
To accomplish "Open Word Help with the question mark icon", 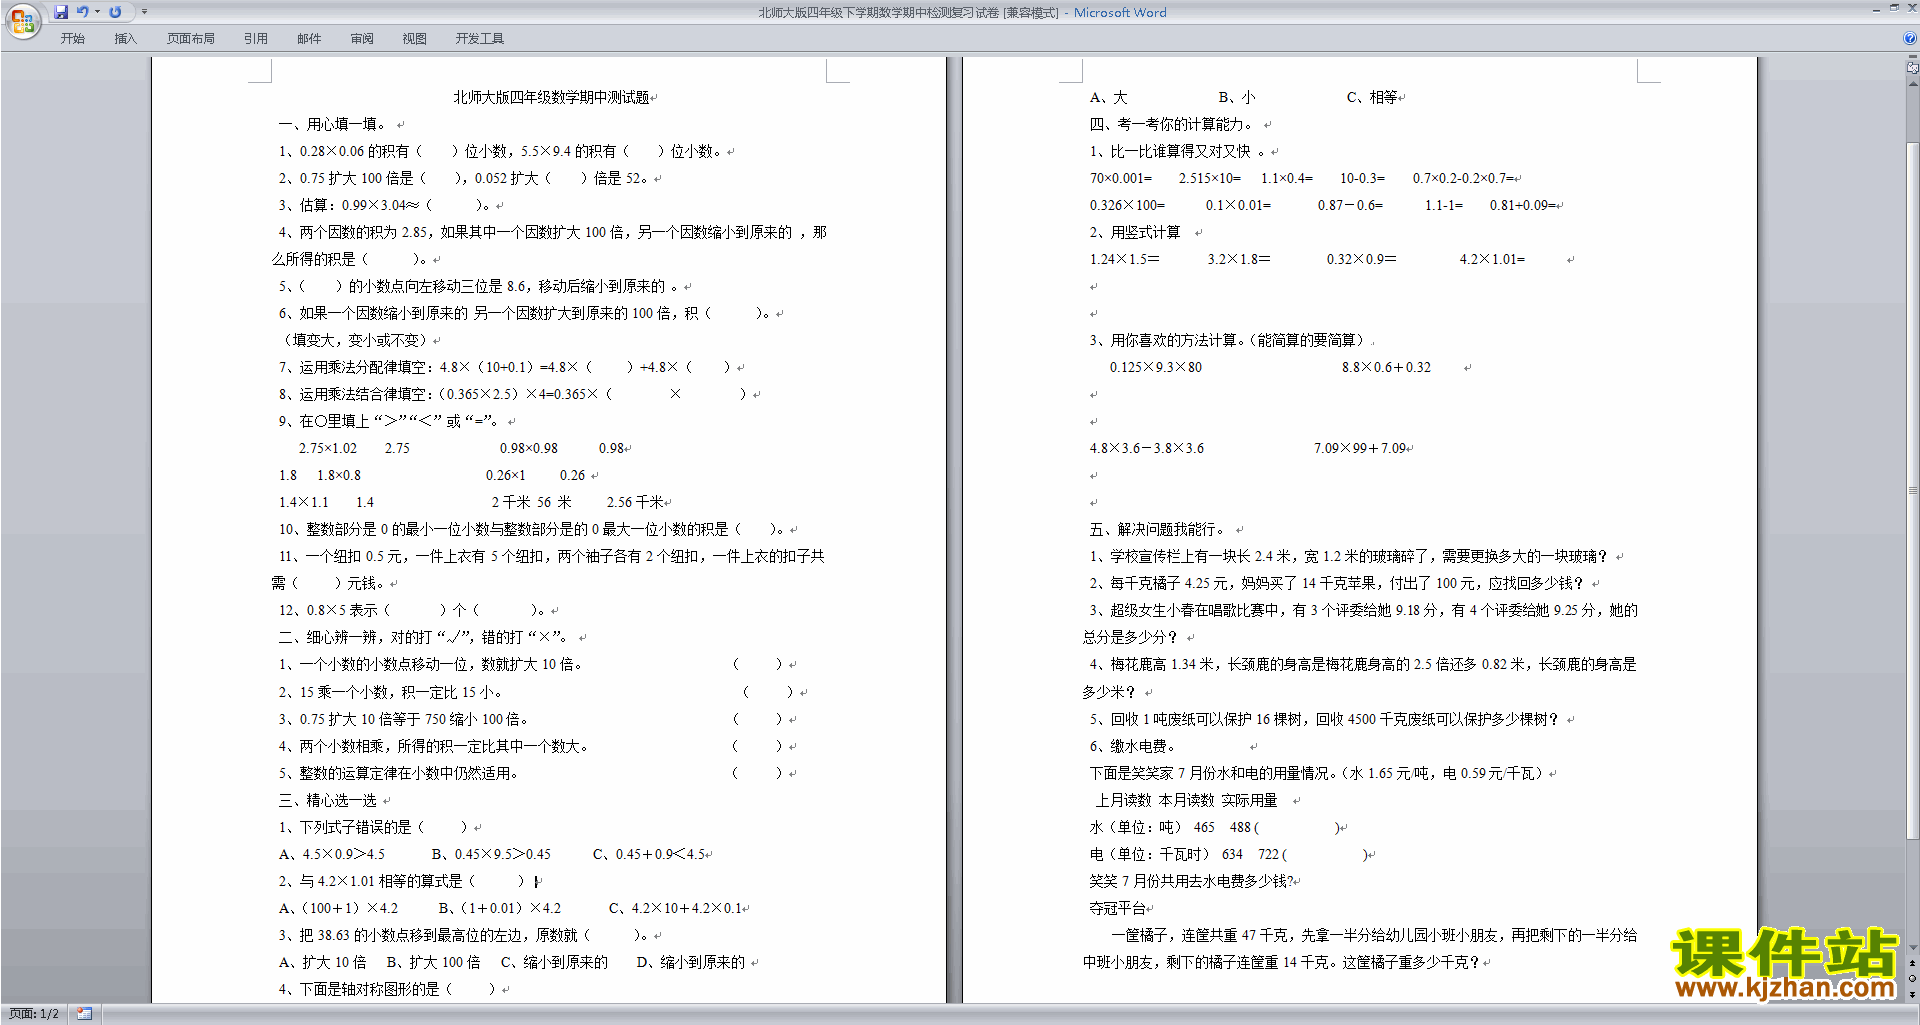I will (x=1910, y=38).
